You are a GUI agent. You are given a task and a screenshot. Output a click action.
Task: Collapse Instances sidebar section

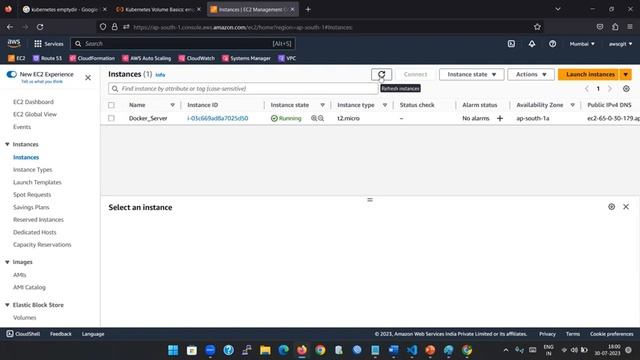pyautogui.click(x=7, y=144)
